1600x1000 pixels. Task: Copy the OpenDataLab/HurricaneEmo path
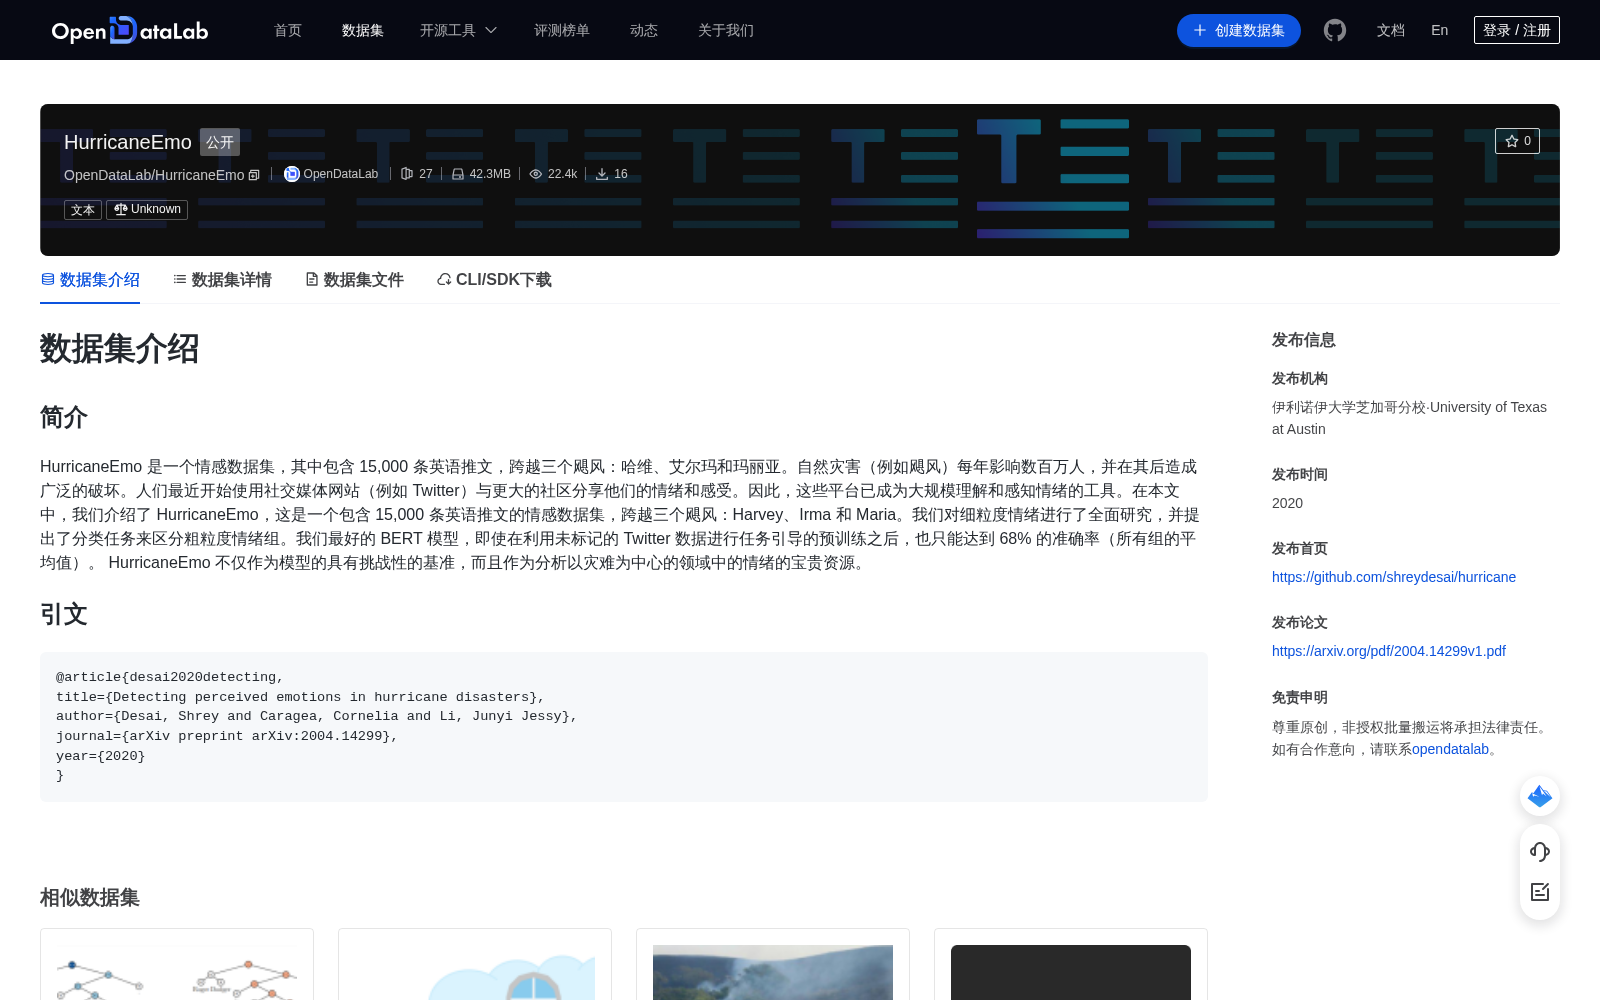click(x=254, y=175)
